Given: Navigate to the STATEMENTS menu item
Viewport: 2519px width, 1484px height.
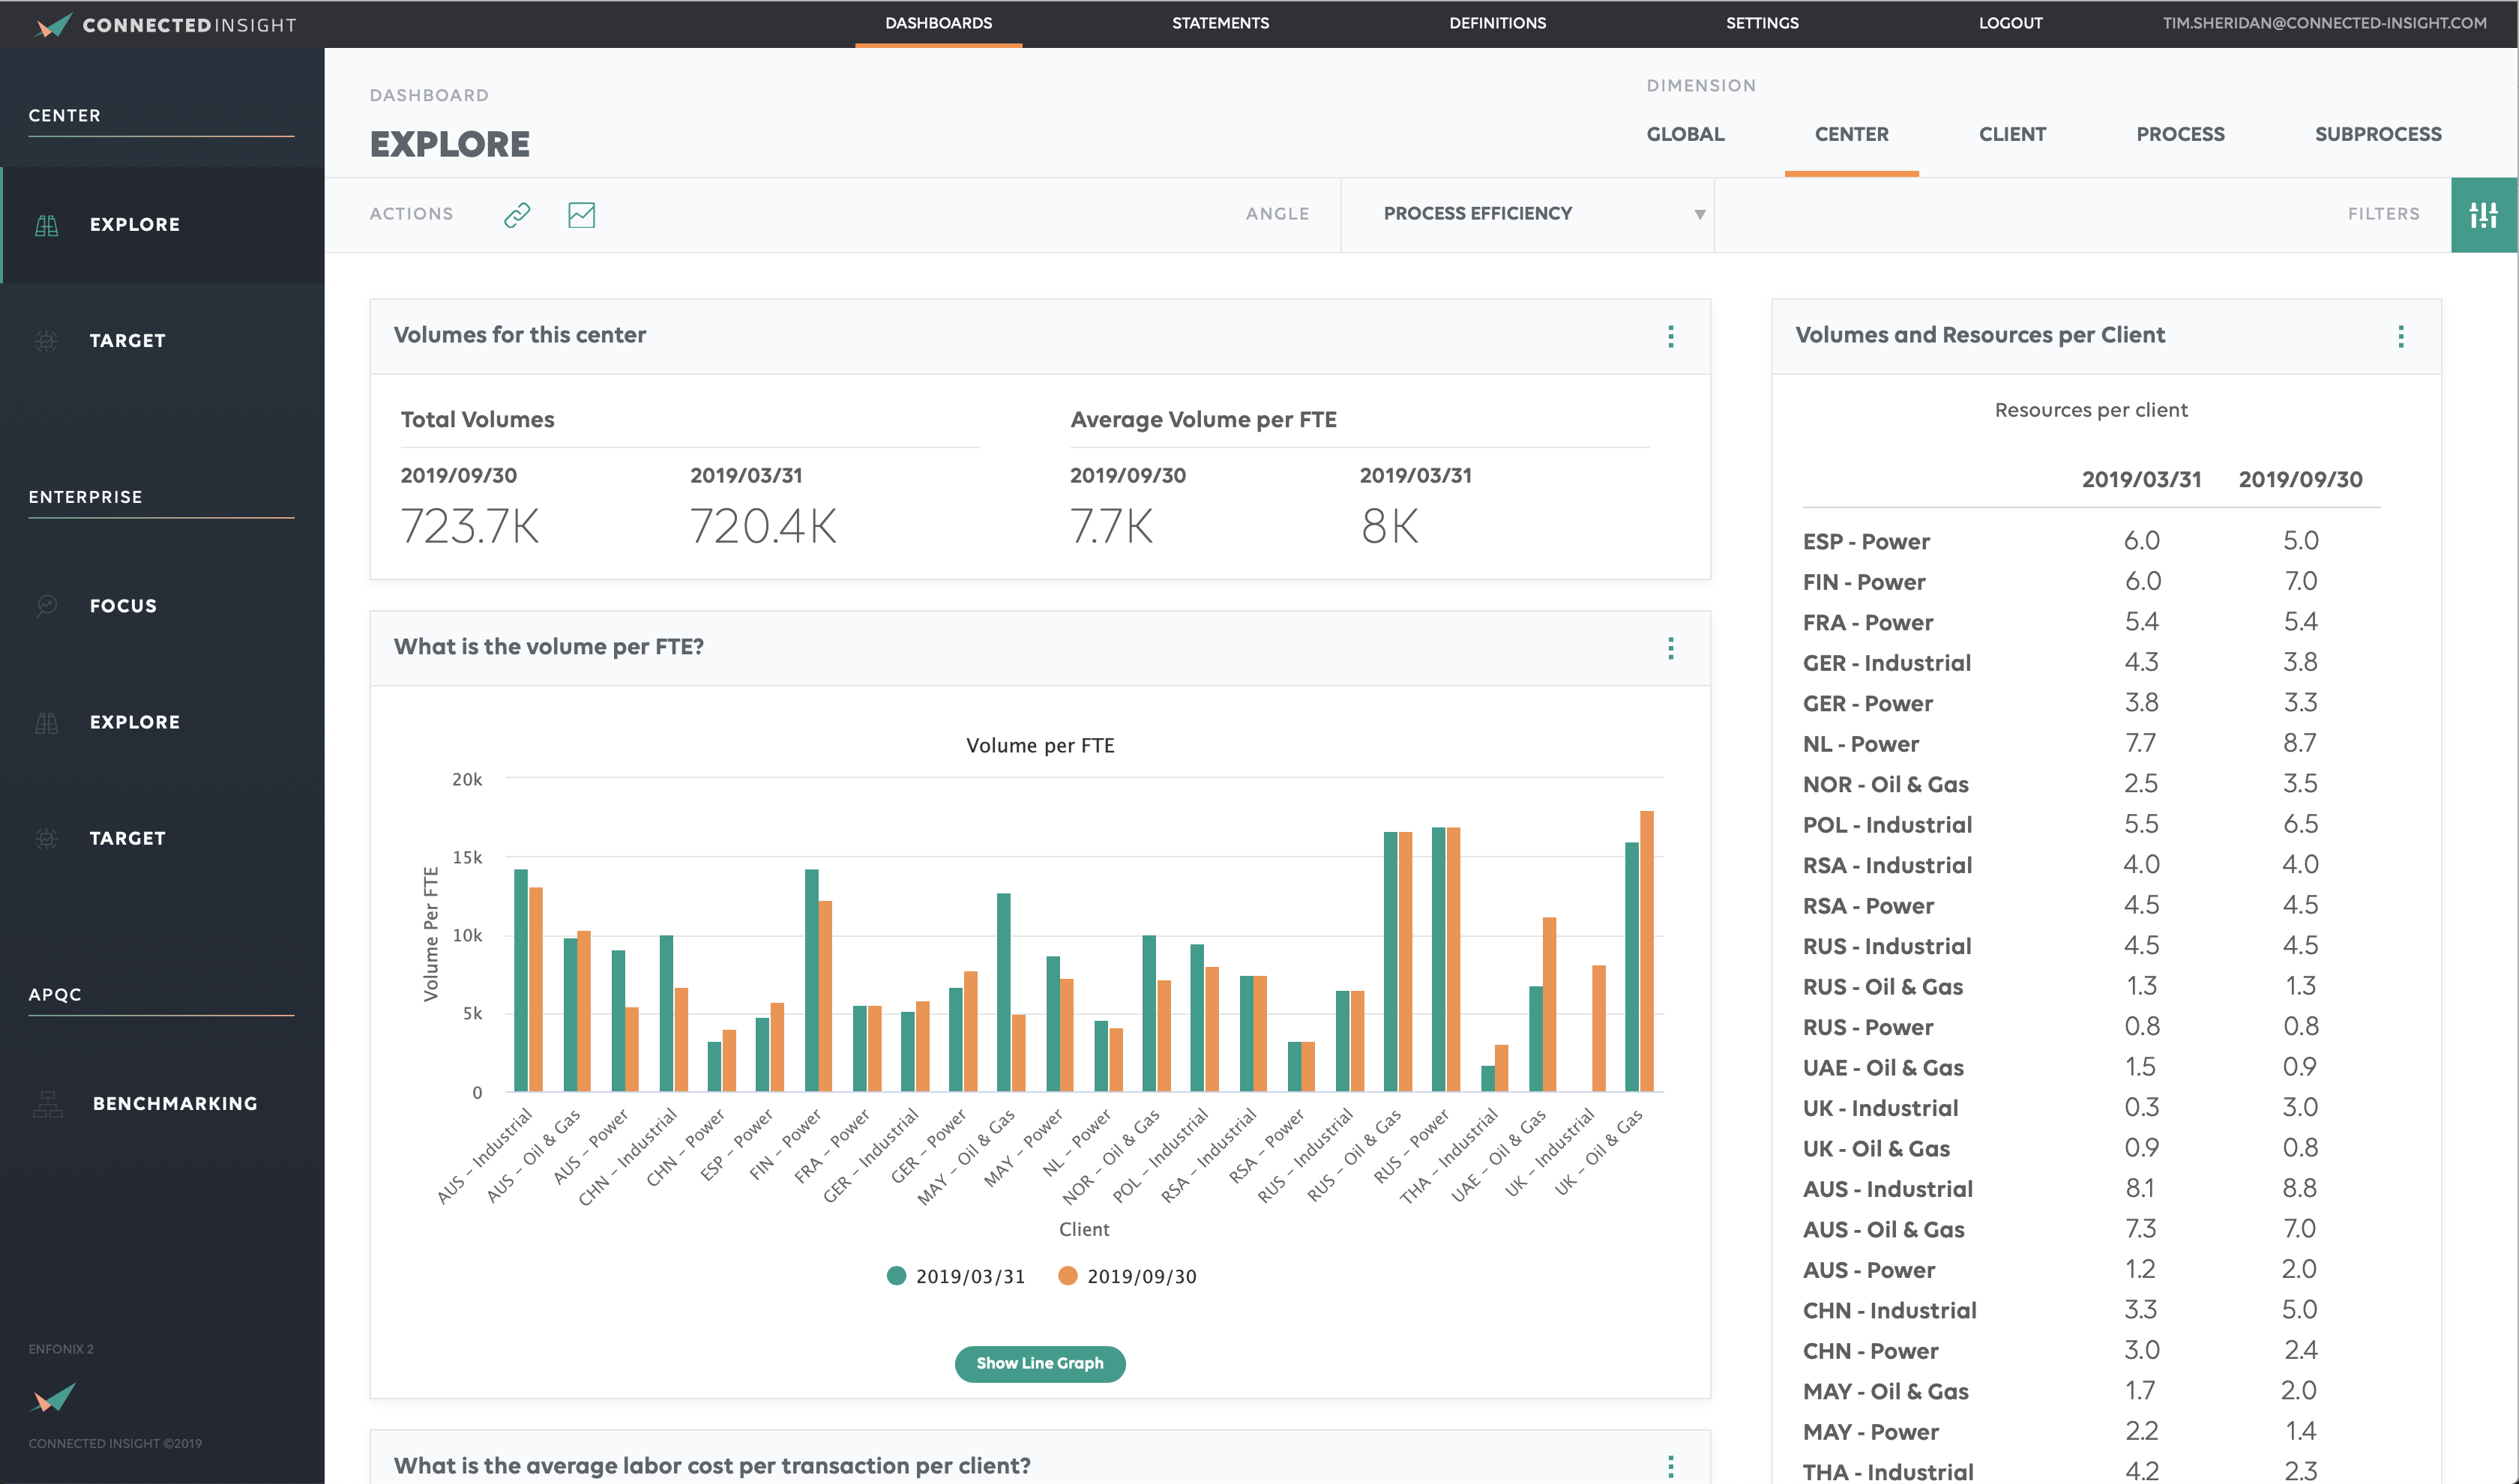Looking at the screenshot, I should (x=1220, y=23).
